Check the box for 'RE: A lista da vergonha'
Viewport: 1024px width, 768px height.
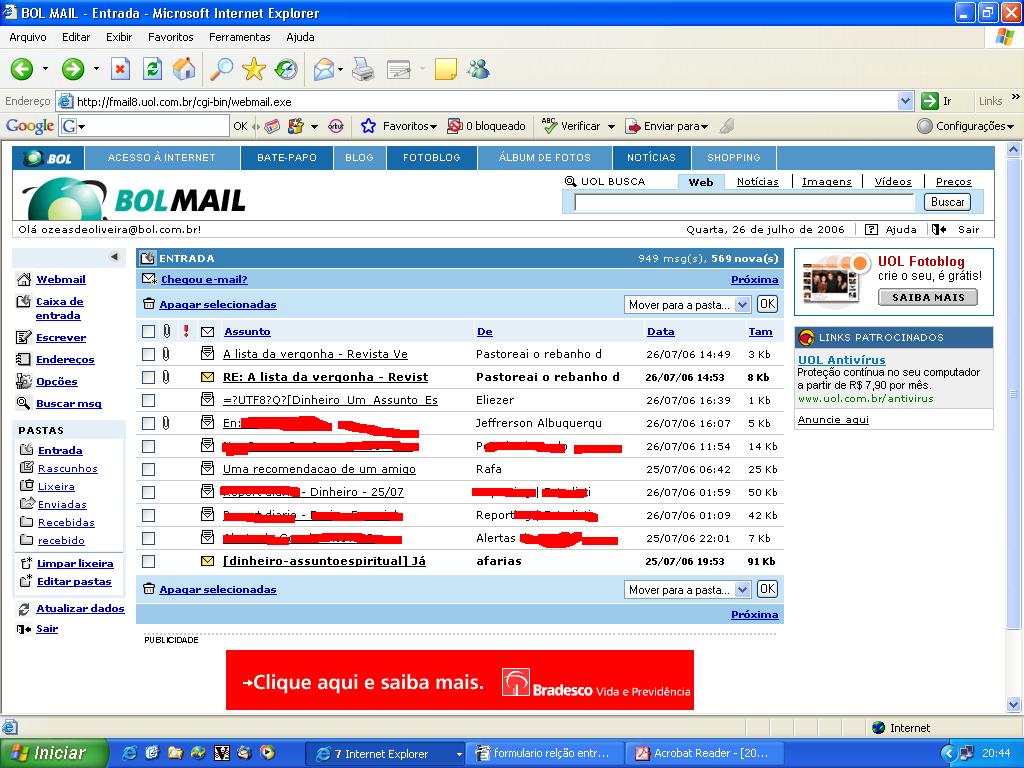148,377
